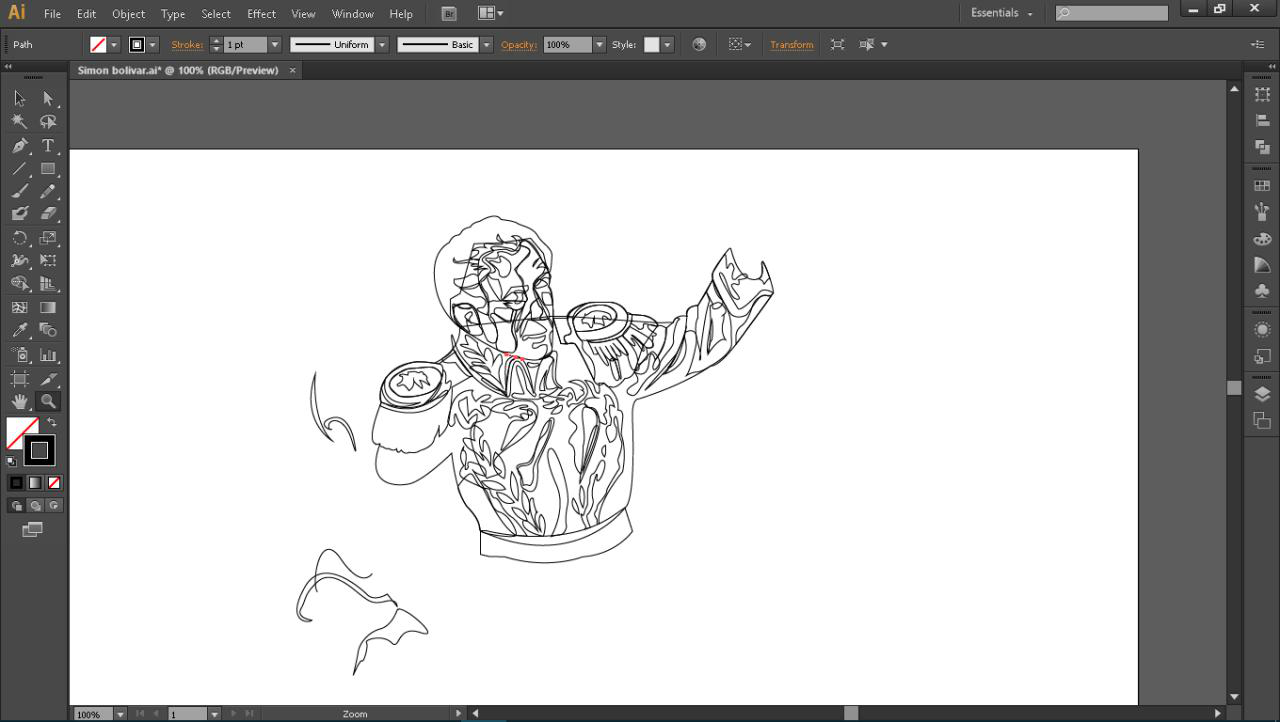Open the Type menu
This screenshot has width=1280, height=722.
(173, 14)
